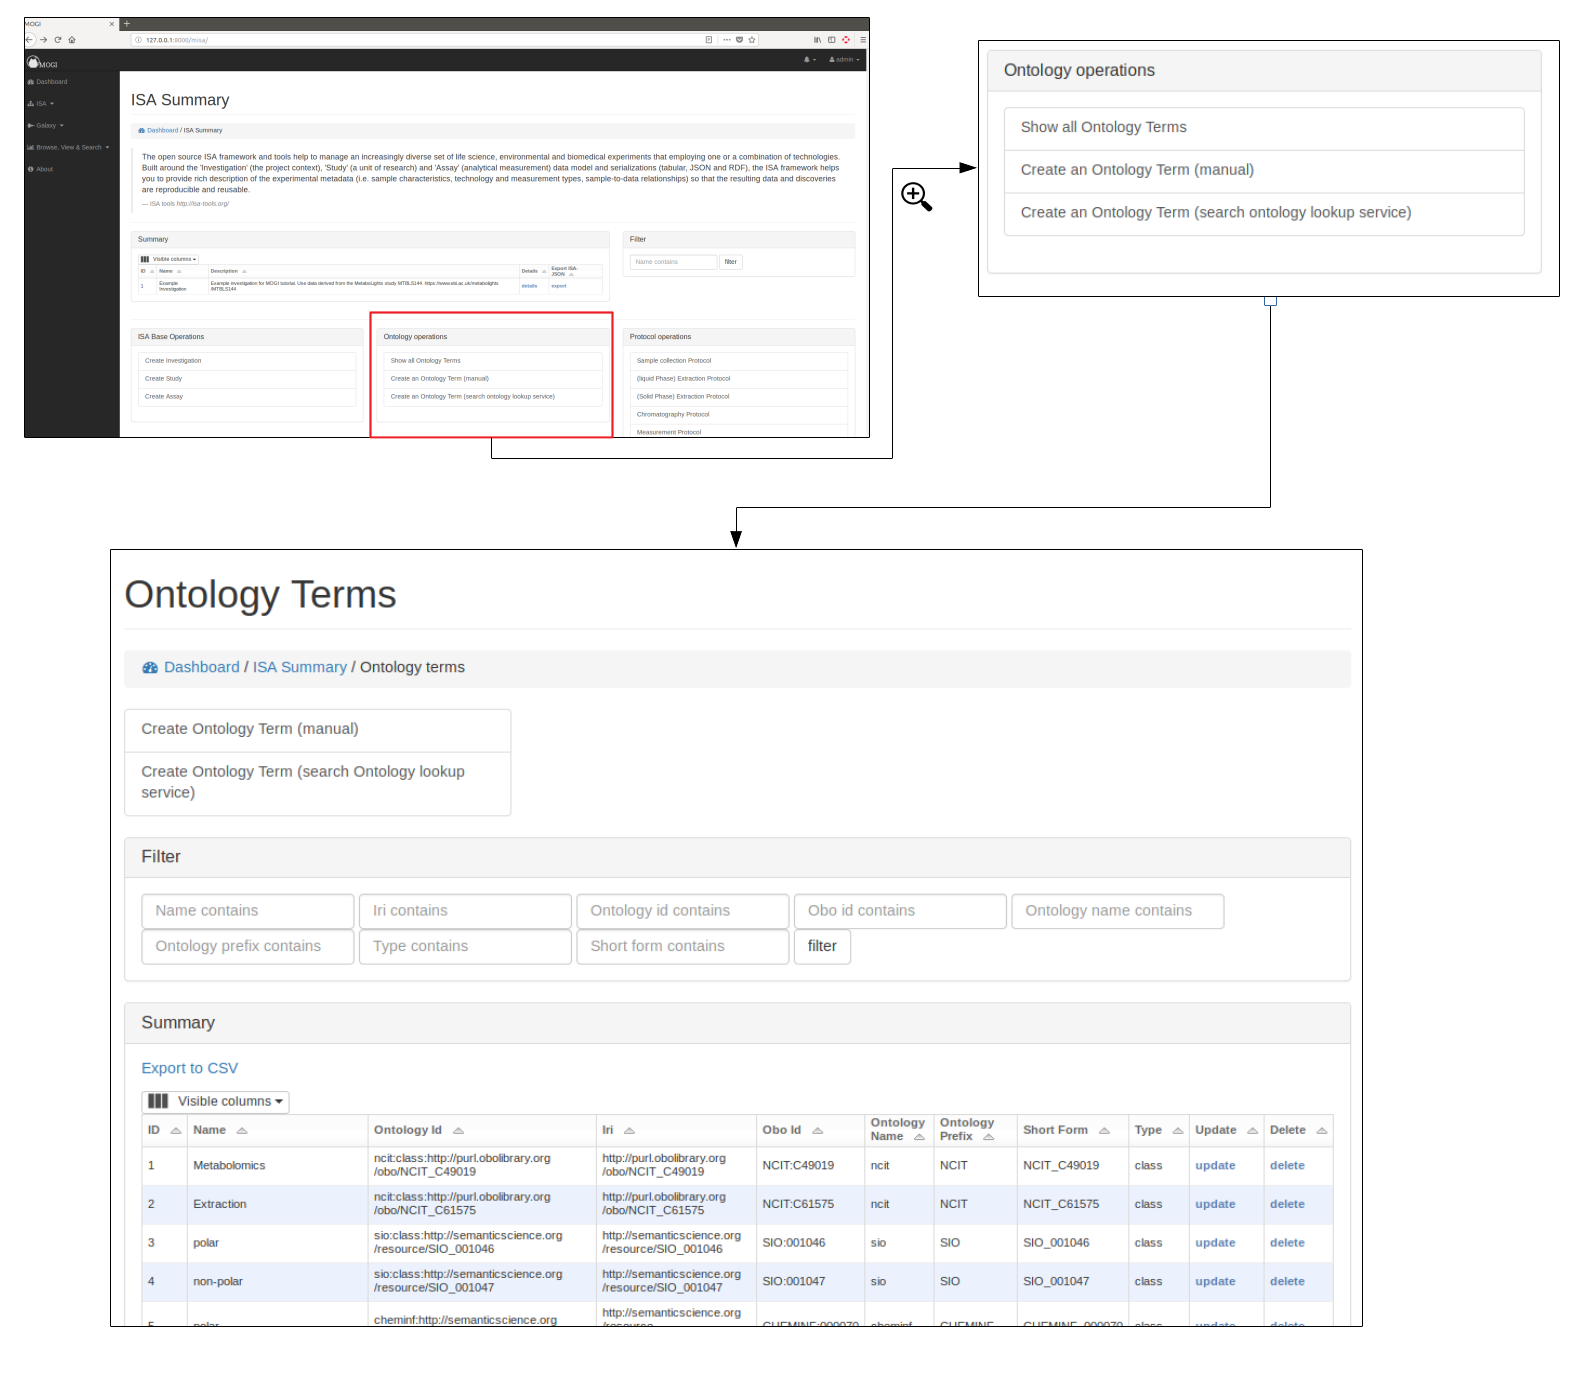Click the details link for Example Investigation
Screen dimensions: 1588x1393
(529, 286)
